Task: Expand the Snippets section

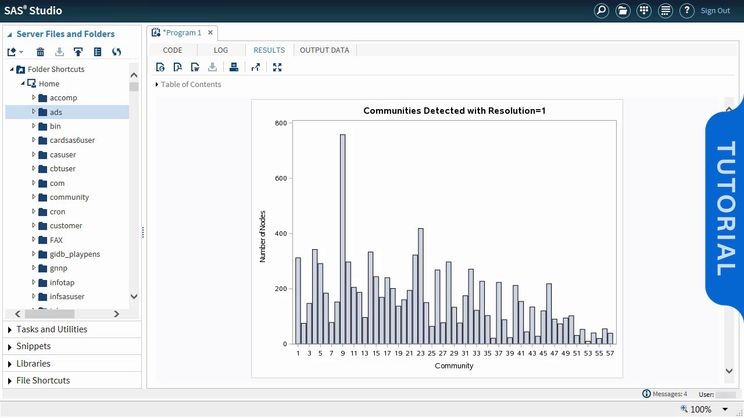Action: pos(9,347)
